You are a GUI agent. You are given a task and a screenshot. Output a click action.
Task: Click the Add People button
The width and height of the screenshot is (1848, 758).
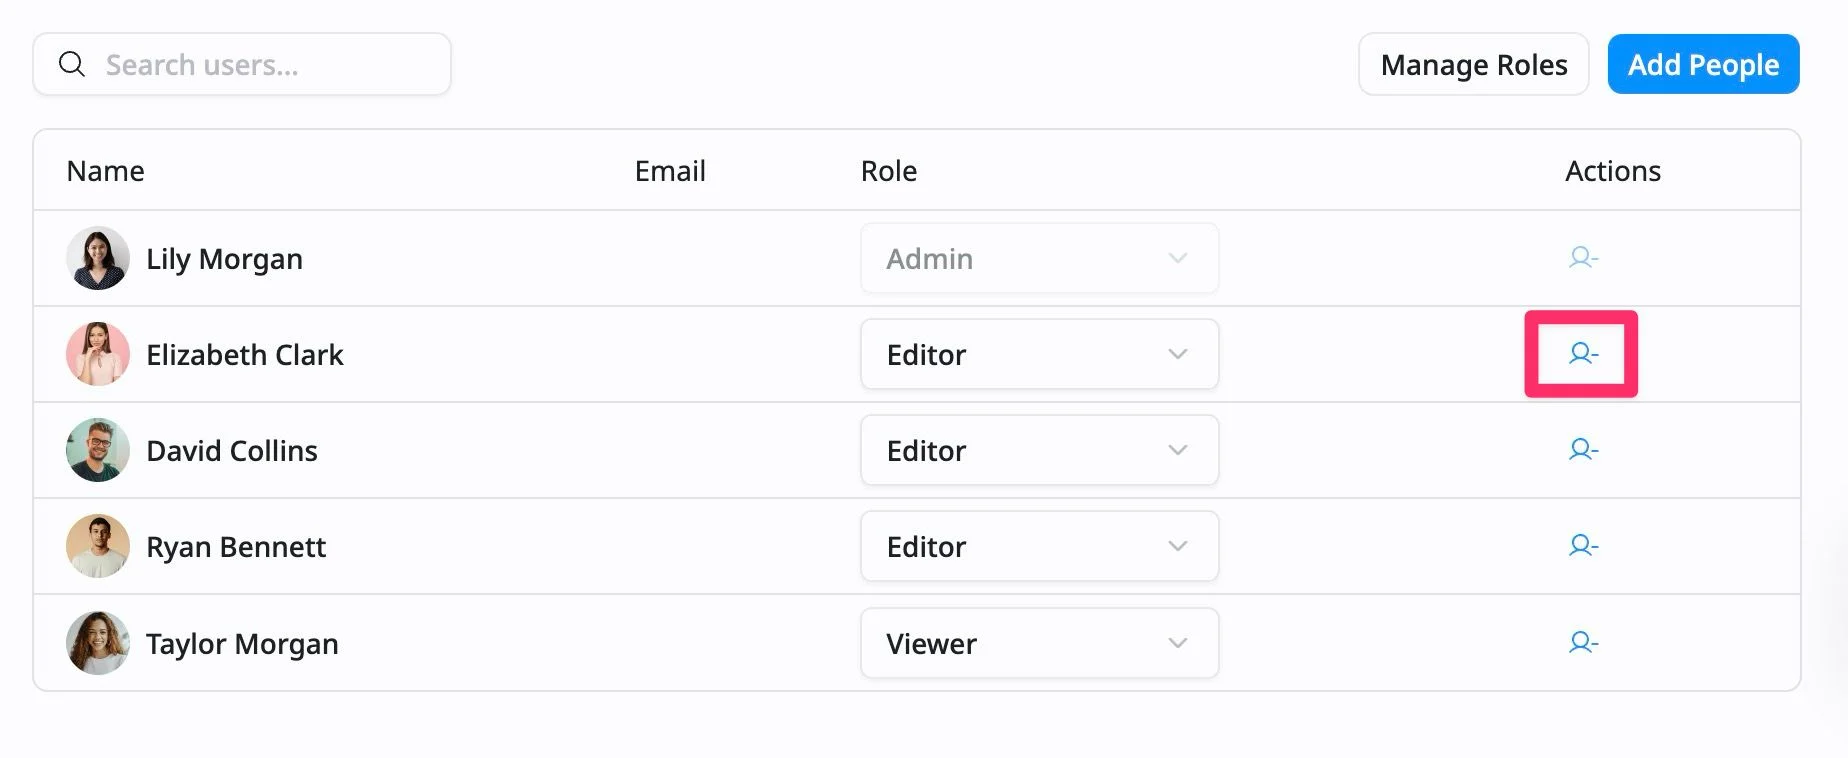(x=1703, y=64)
